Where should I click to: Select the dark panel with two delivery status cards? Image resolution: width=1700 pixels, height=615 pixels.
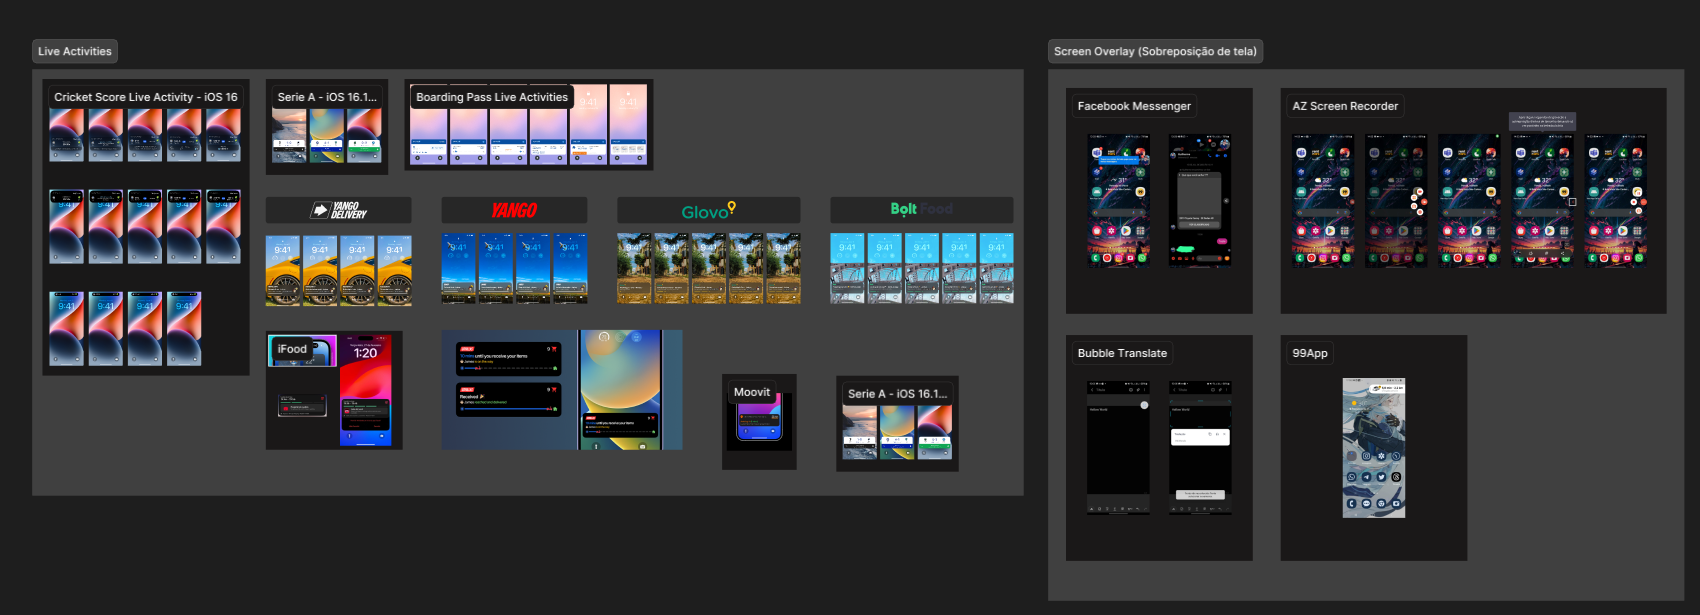[x=510, y=390]
